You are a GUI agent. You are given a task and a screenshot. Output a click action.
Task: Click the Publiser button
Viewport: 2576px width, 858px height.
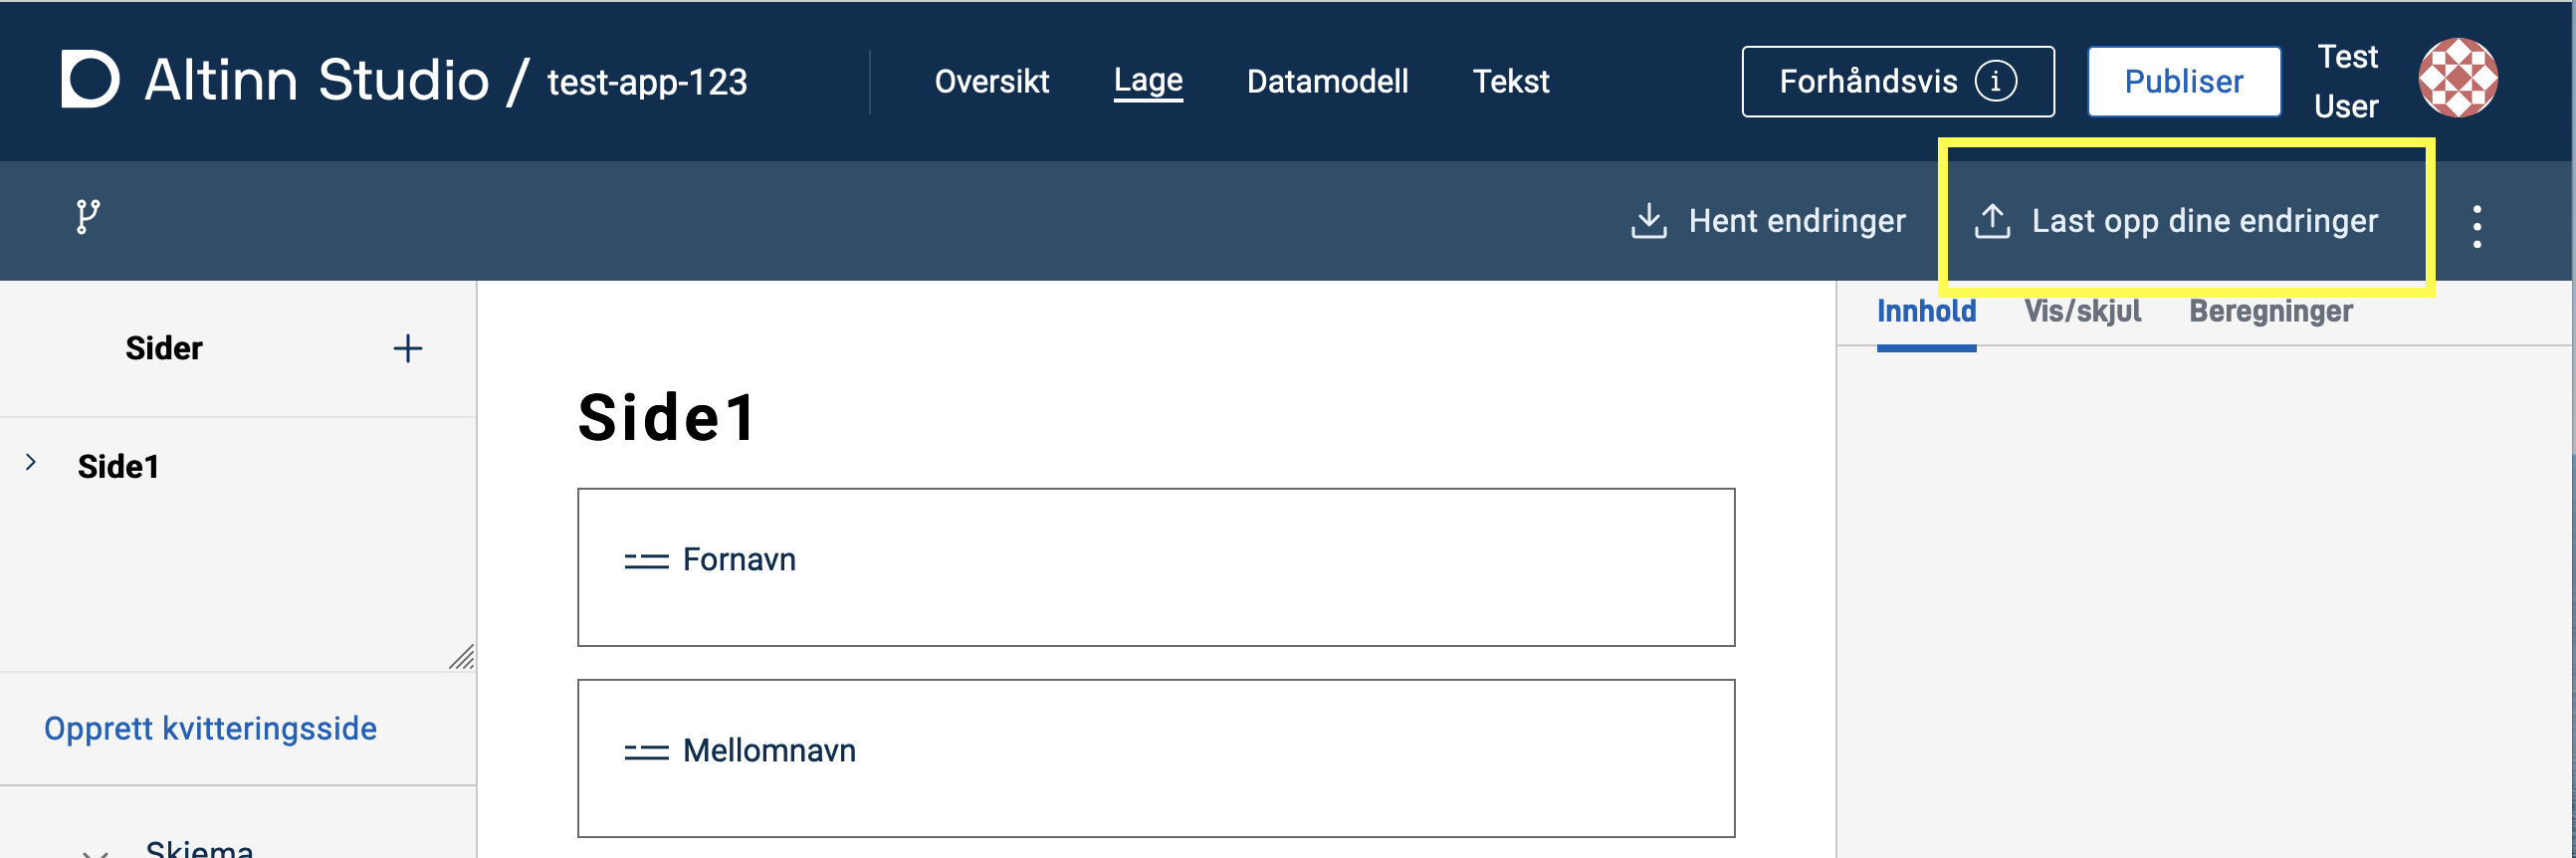2184,81
